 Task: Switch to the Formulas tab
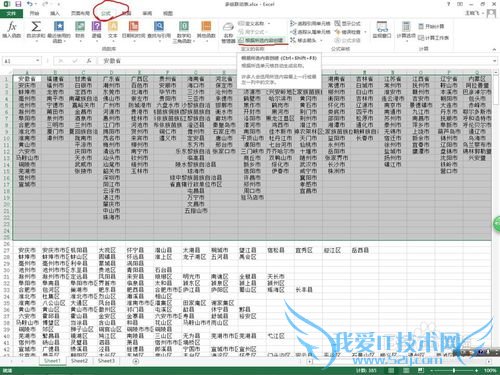106,13
